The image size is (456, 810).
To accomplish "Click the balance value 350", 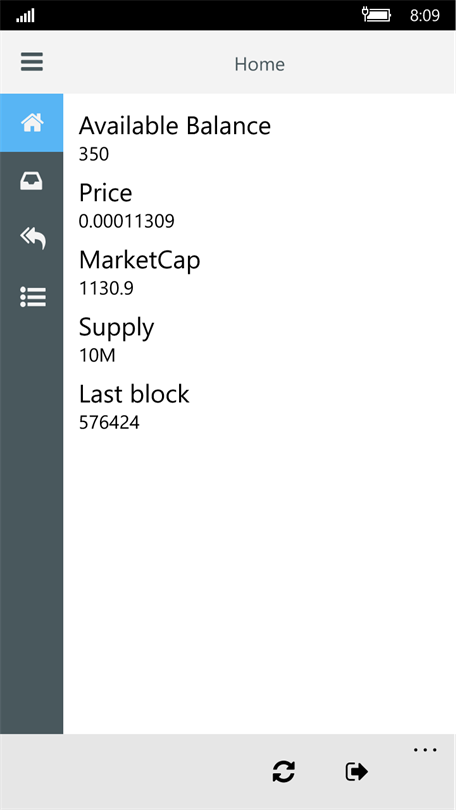I will 94,154.
